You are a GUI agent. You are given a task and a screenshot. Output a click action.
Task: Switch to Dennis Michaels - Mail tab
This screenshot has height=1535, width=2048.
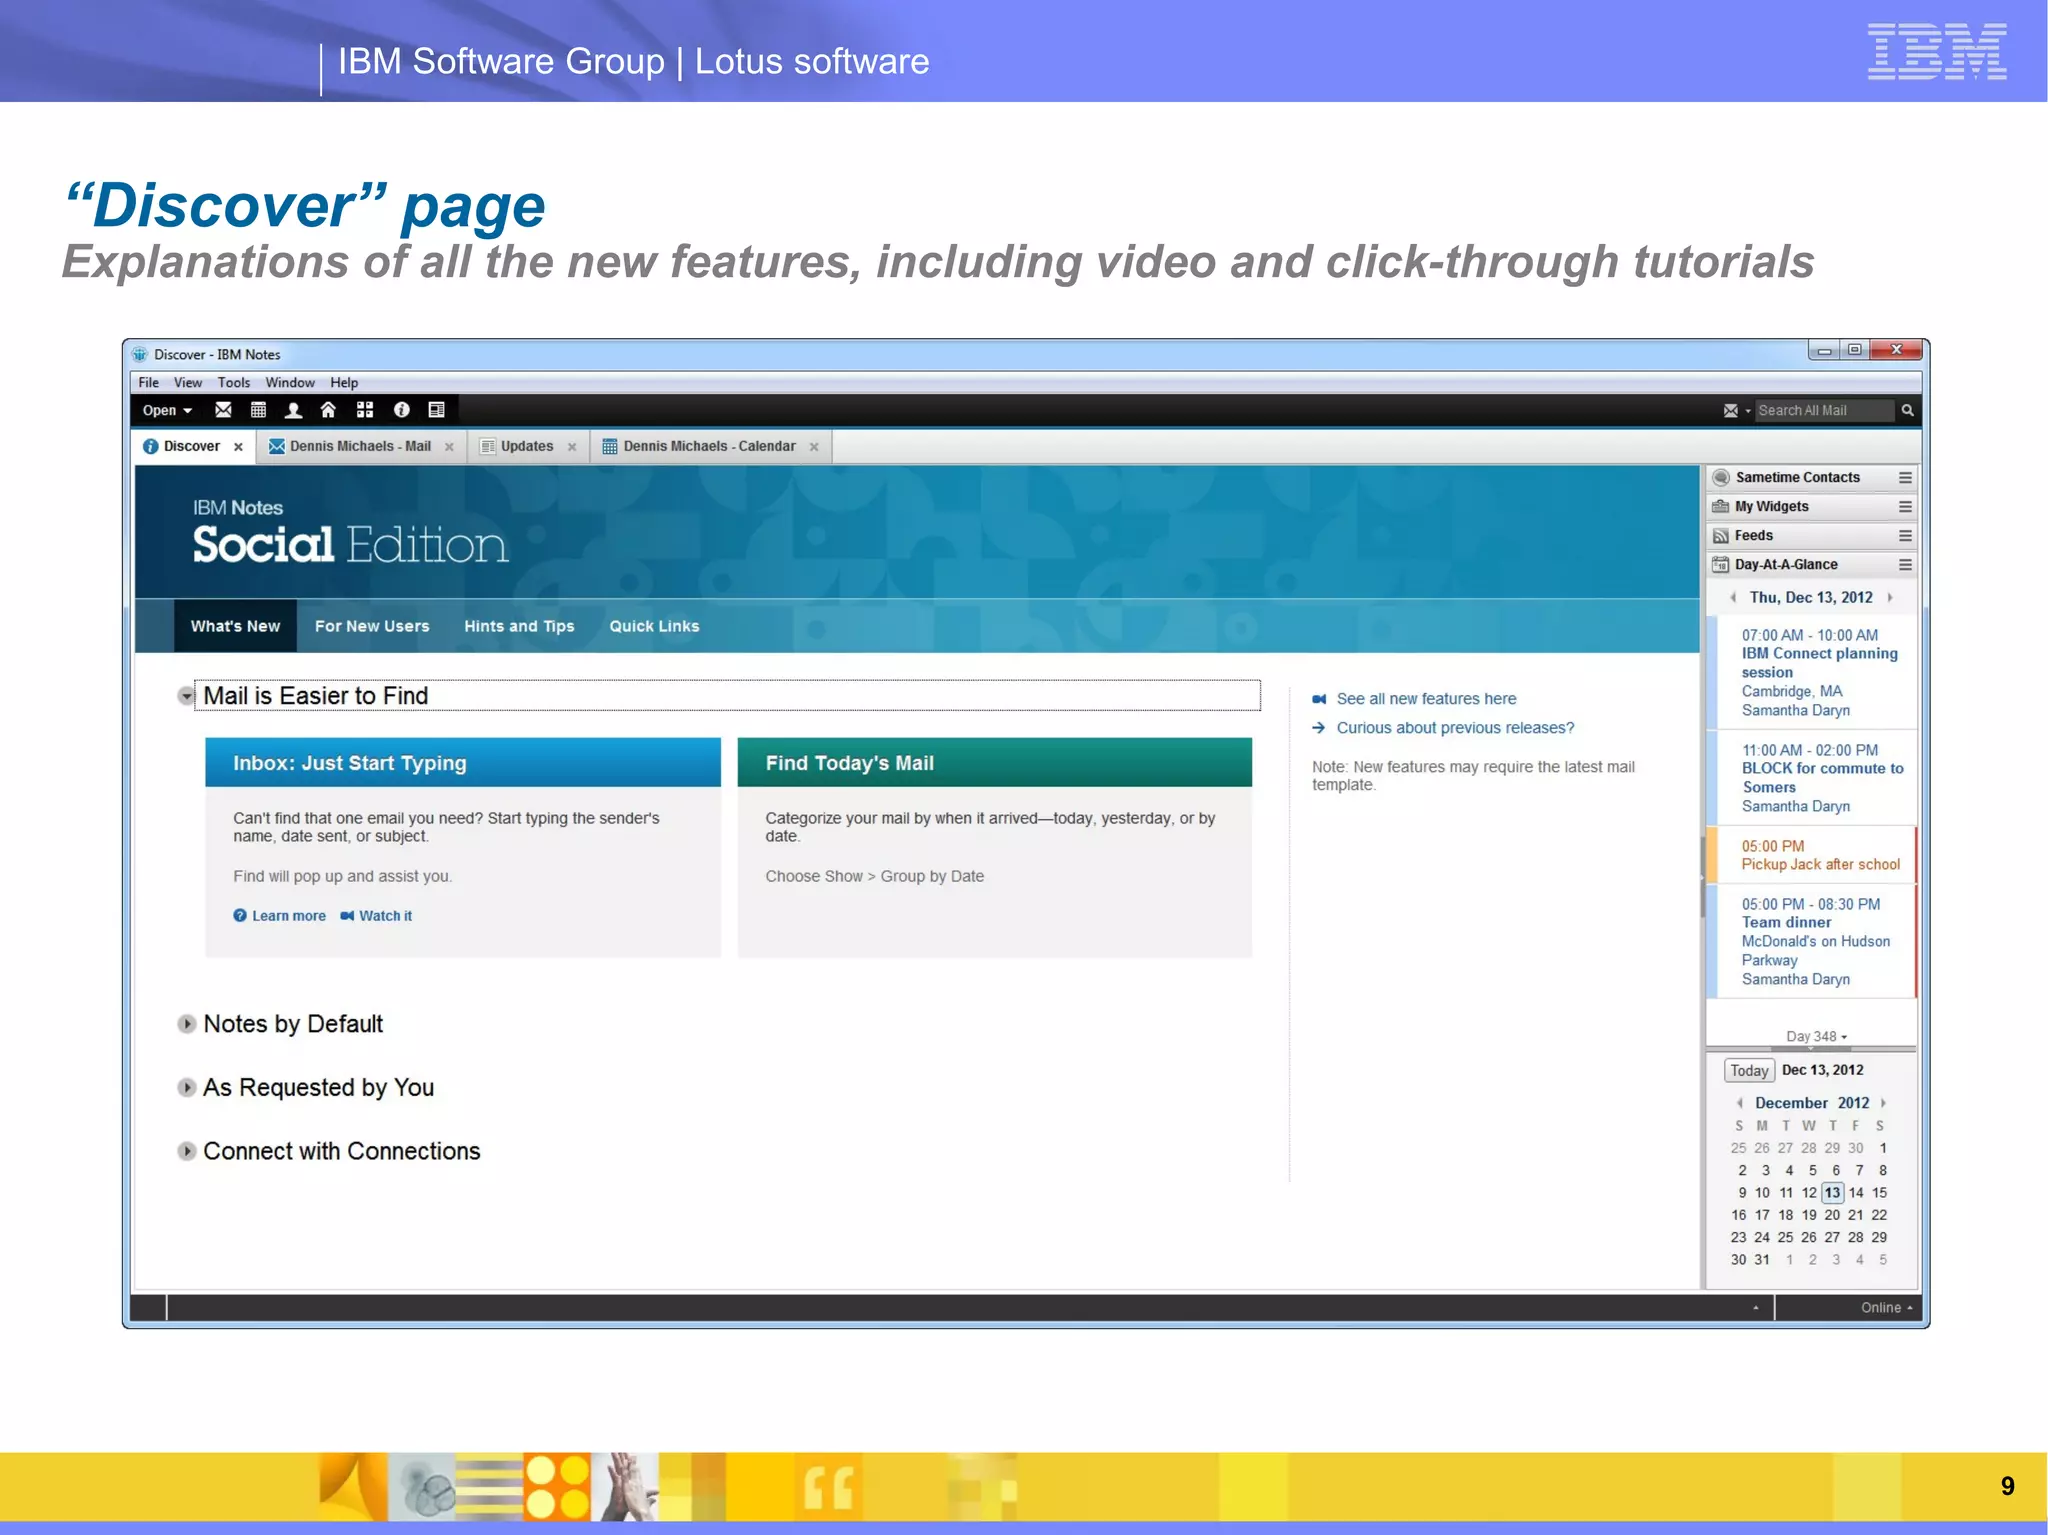tap(360, 446)
